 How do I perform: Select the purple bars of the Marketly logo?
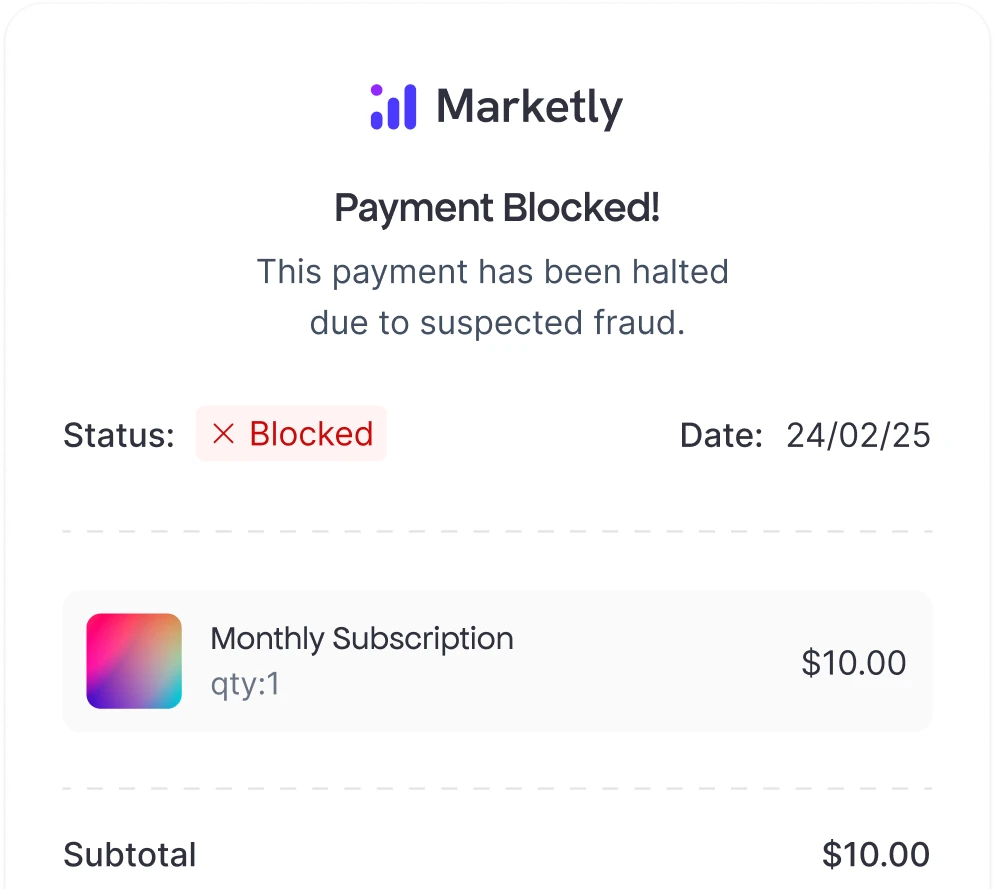[x=392, y=105]
